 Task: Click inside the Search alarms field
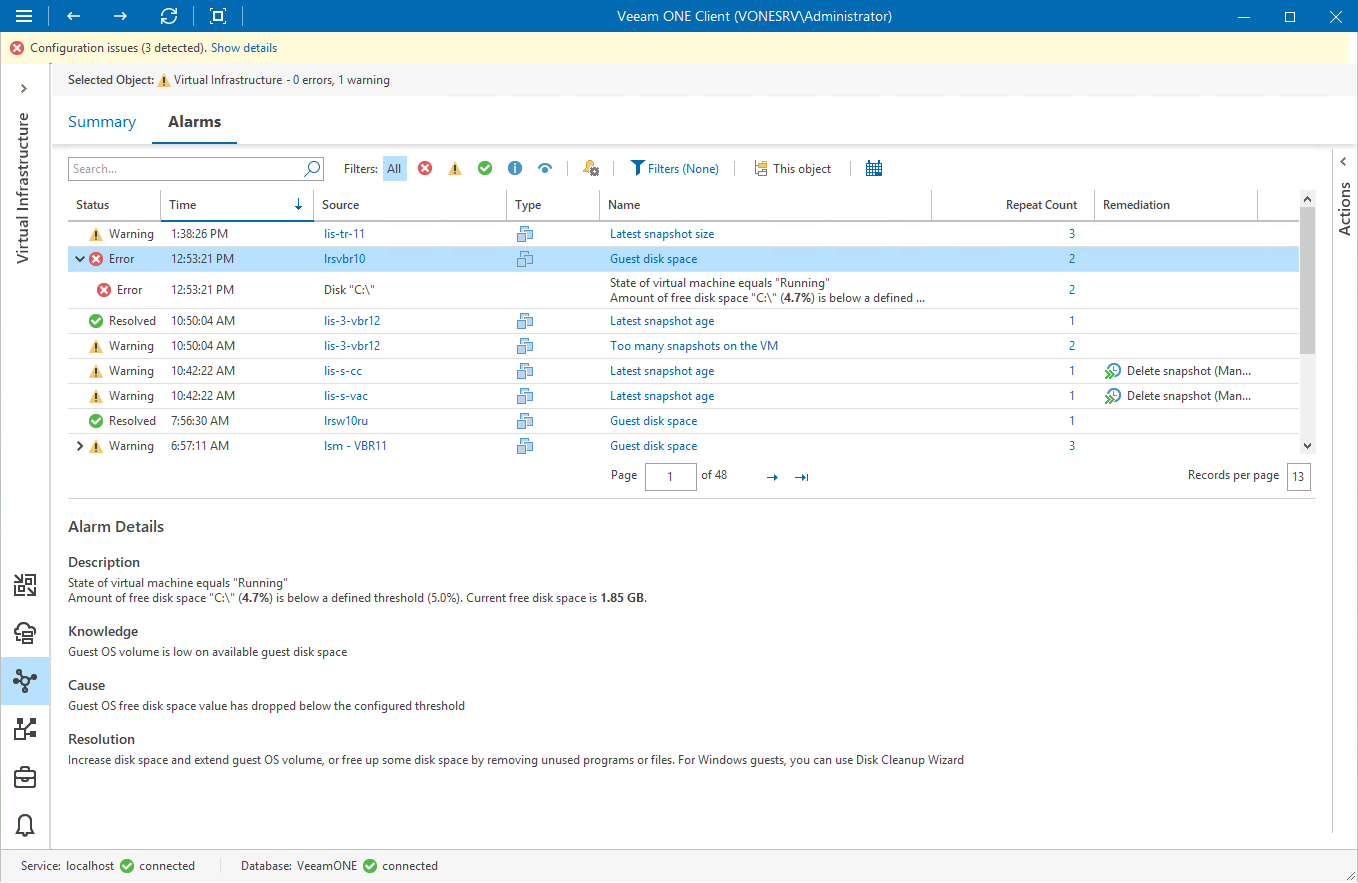(180, 168)
